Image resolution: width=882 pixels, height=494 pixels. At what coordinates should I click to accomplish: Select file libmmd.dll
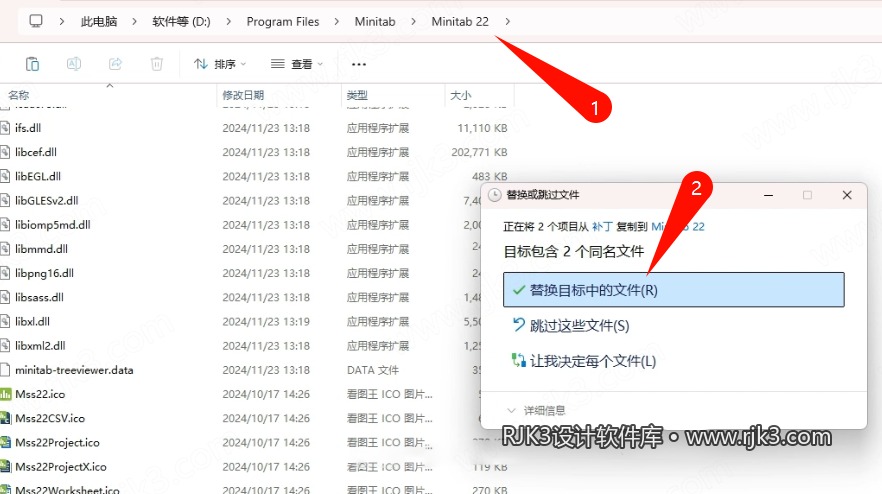click(42, 249)
